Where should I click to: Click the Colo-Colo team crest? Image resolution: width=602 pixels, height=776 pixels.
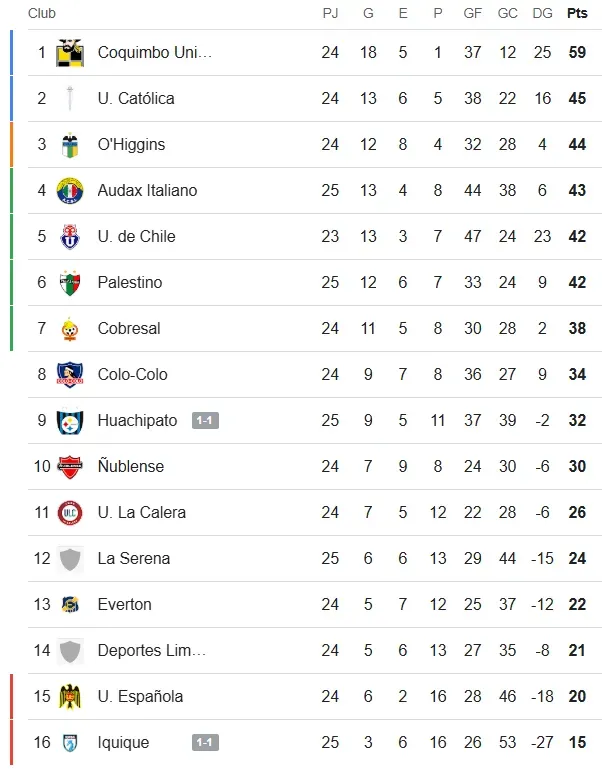(x=70, y=374)
